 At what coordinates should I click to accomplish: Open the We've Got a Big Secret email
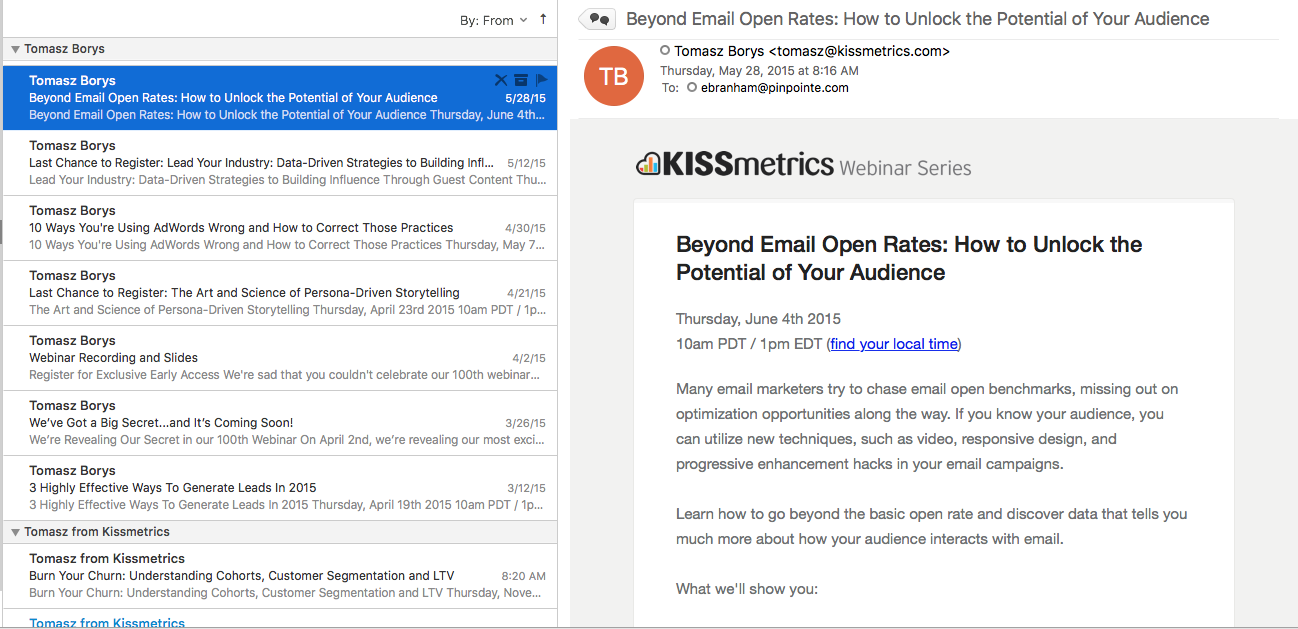(x=280, y=423)
